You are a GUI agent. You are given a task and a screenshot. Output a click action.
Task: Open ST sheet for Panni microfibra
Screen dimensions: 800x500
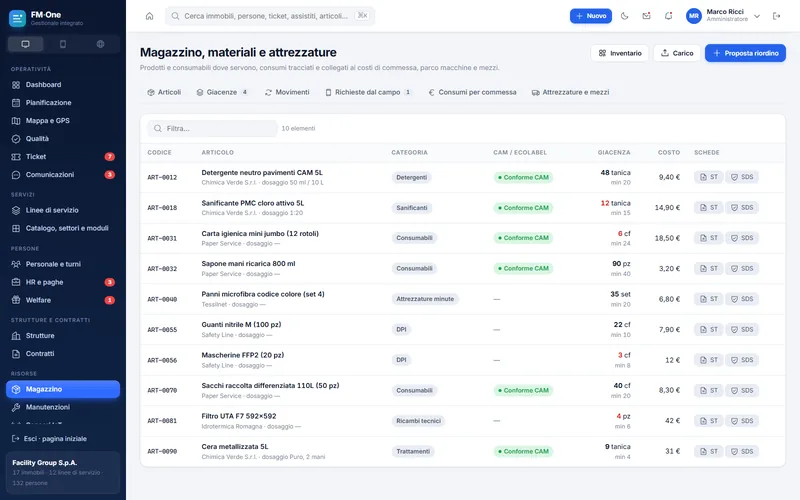coord(709,299)
